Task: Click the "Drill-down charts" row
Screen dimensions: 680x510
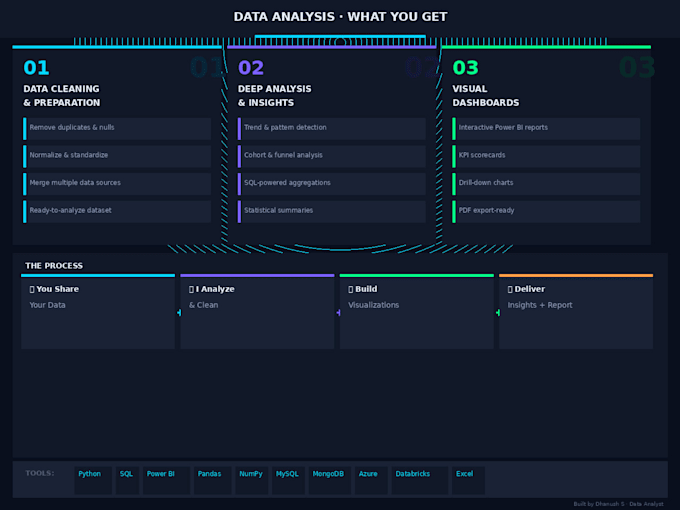Action: pos(546,184)
